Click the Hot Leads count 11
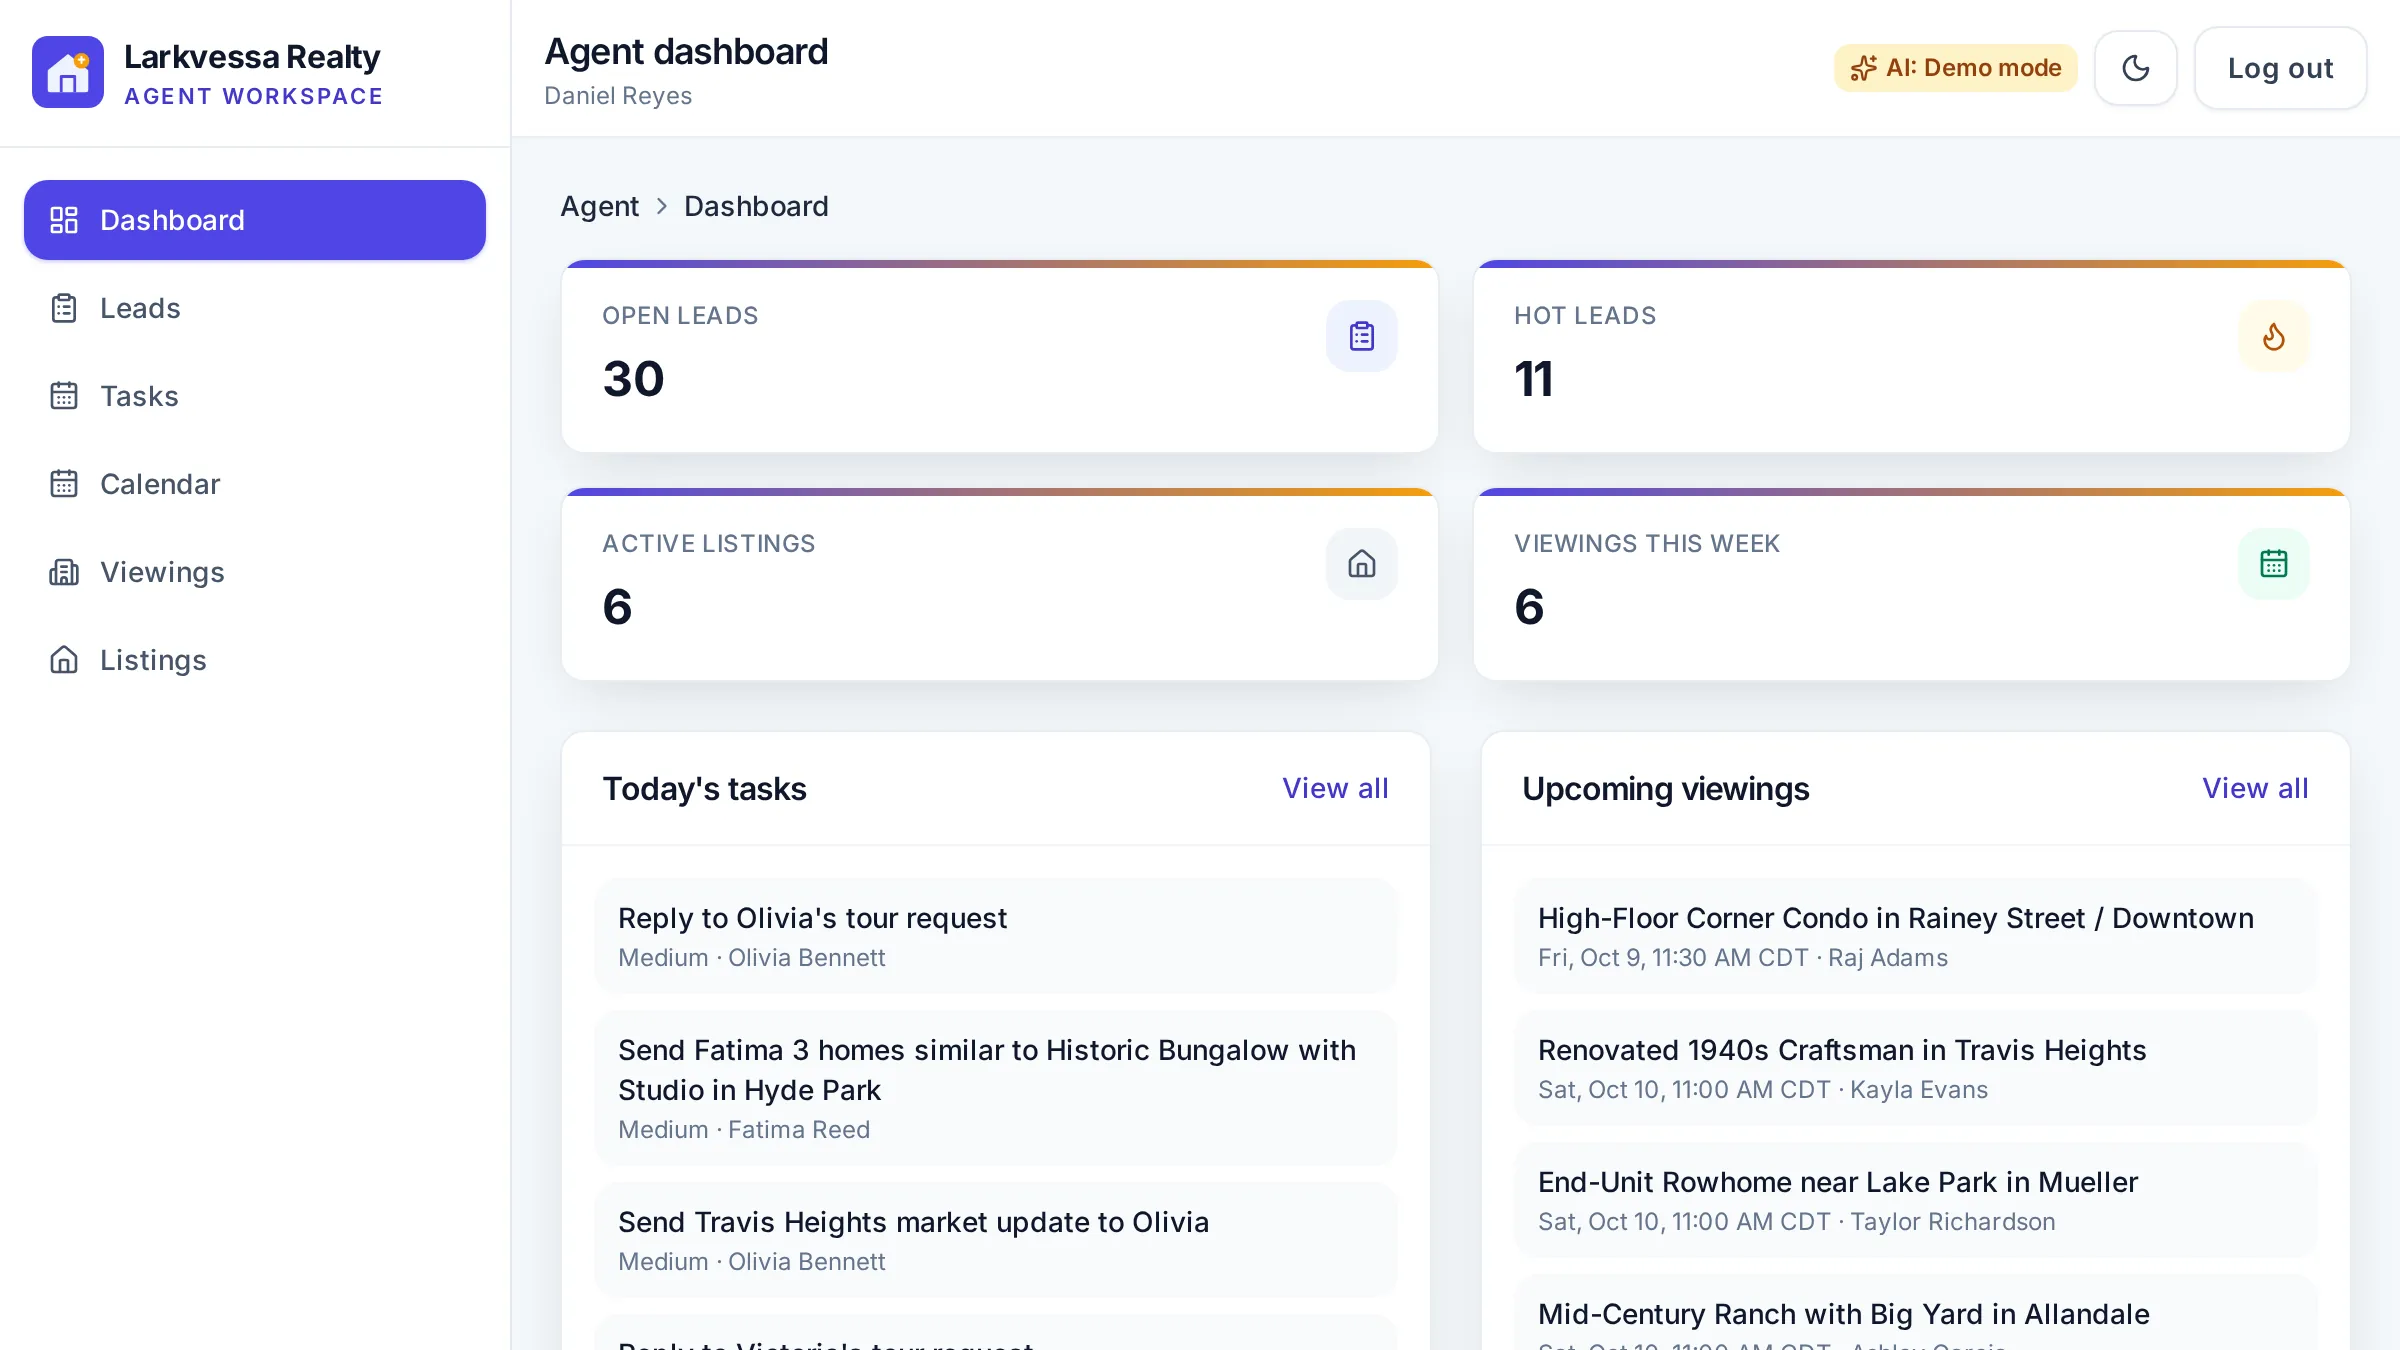 point(1534,379)
